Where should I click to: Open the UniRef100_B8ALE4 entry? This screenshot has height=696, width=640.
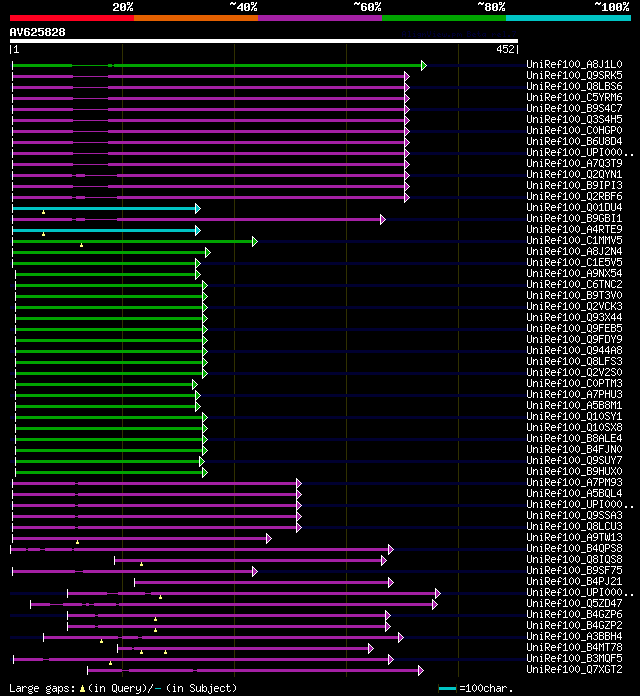pyautogui.click(x=574, y=439)
